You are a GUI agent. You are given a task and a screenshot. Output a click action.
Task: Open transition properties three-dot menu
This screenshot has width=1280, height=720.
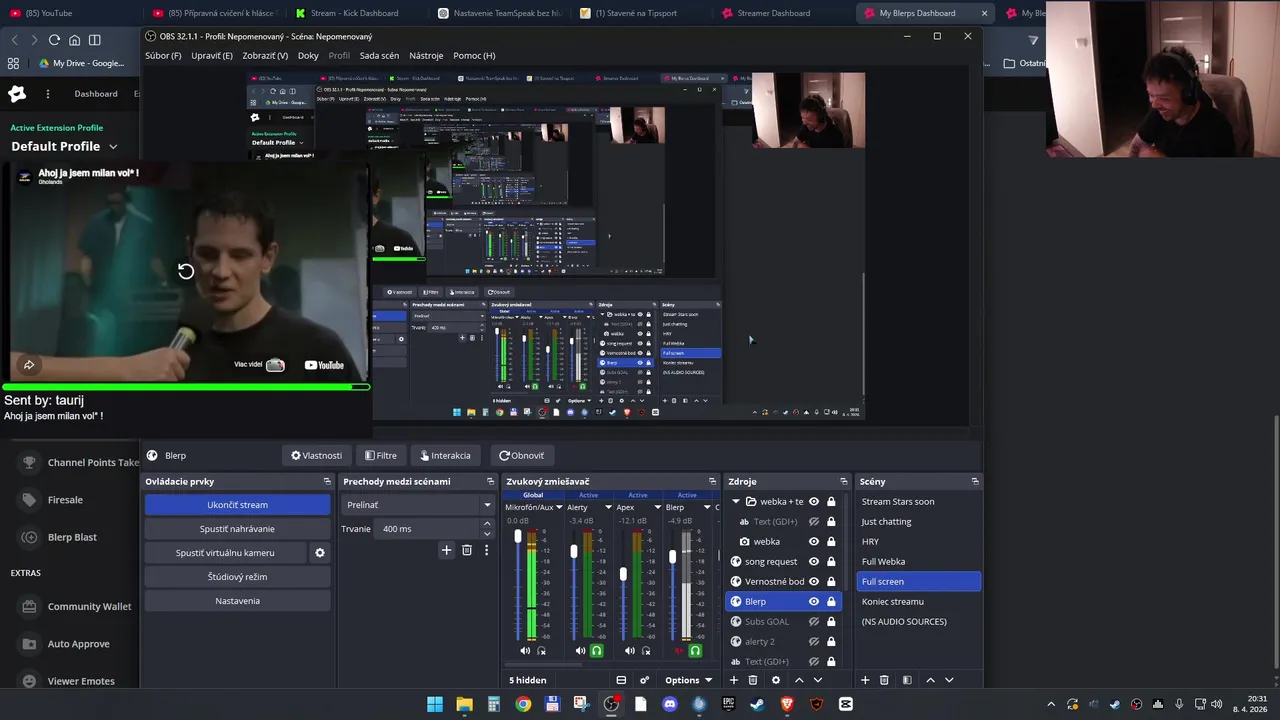coord(486,550)
